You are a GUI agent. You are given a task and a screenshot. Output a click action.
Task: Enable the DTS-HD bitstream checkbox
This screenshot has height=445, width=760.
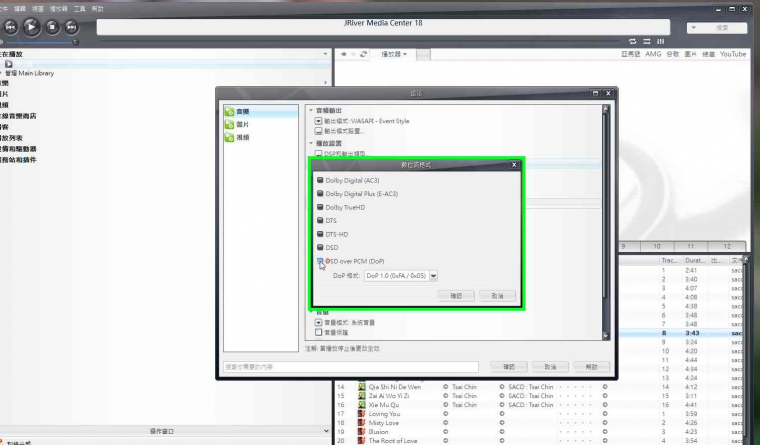tap(320, 234)
